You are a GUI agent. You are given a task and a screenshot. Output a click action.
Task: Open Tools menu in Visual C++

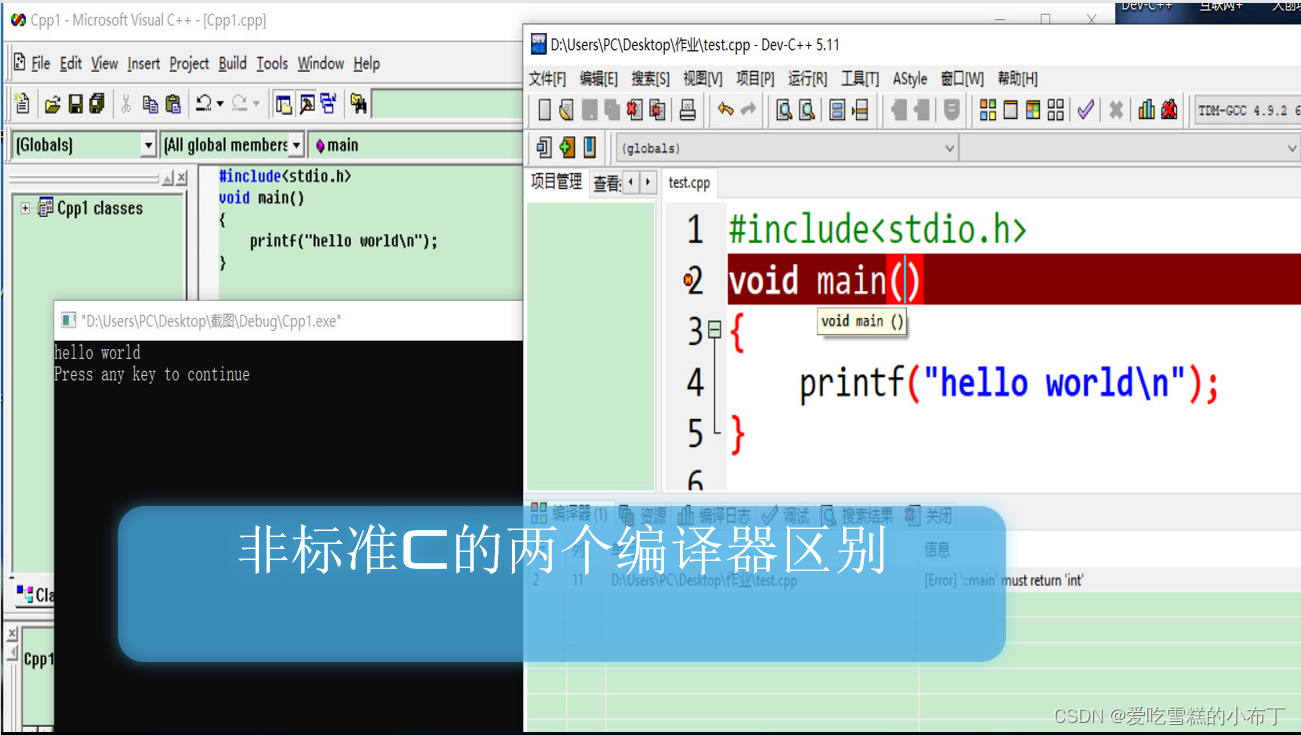[x=272, y=63]
